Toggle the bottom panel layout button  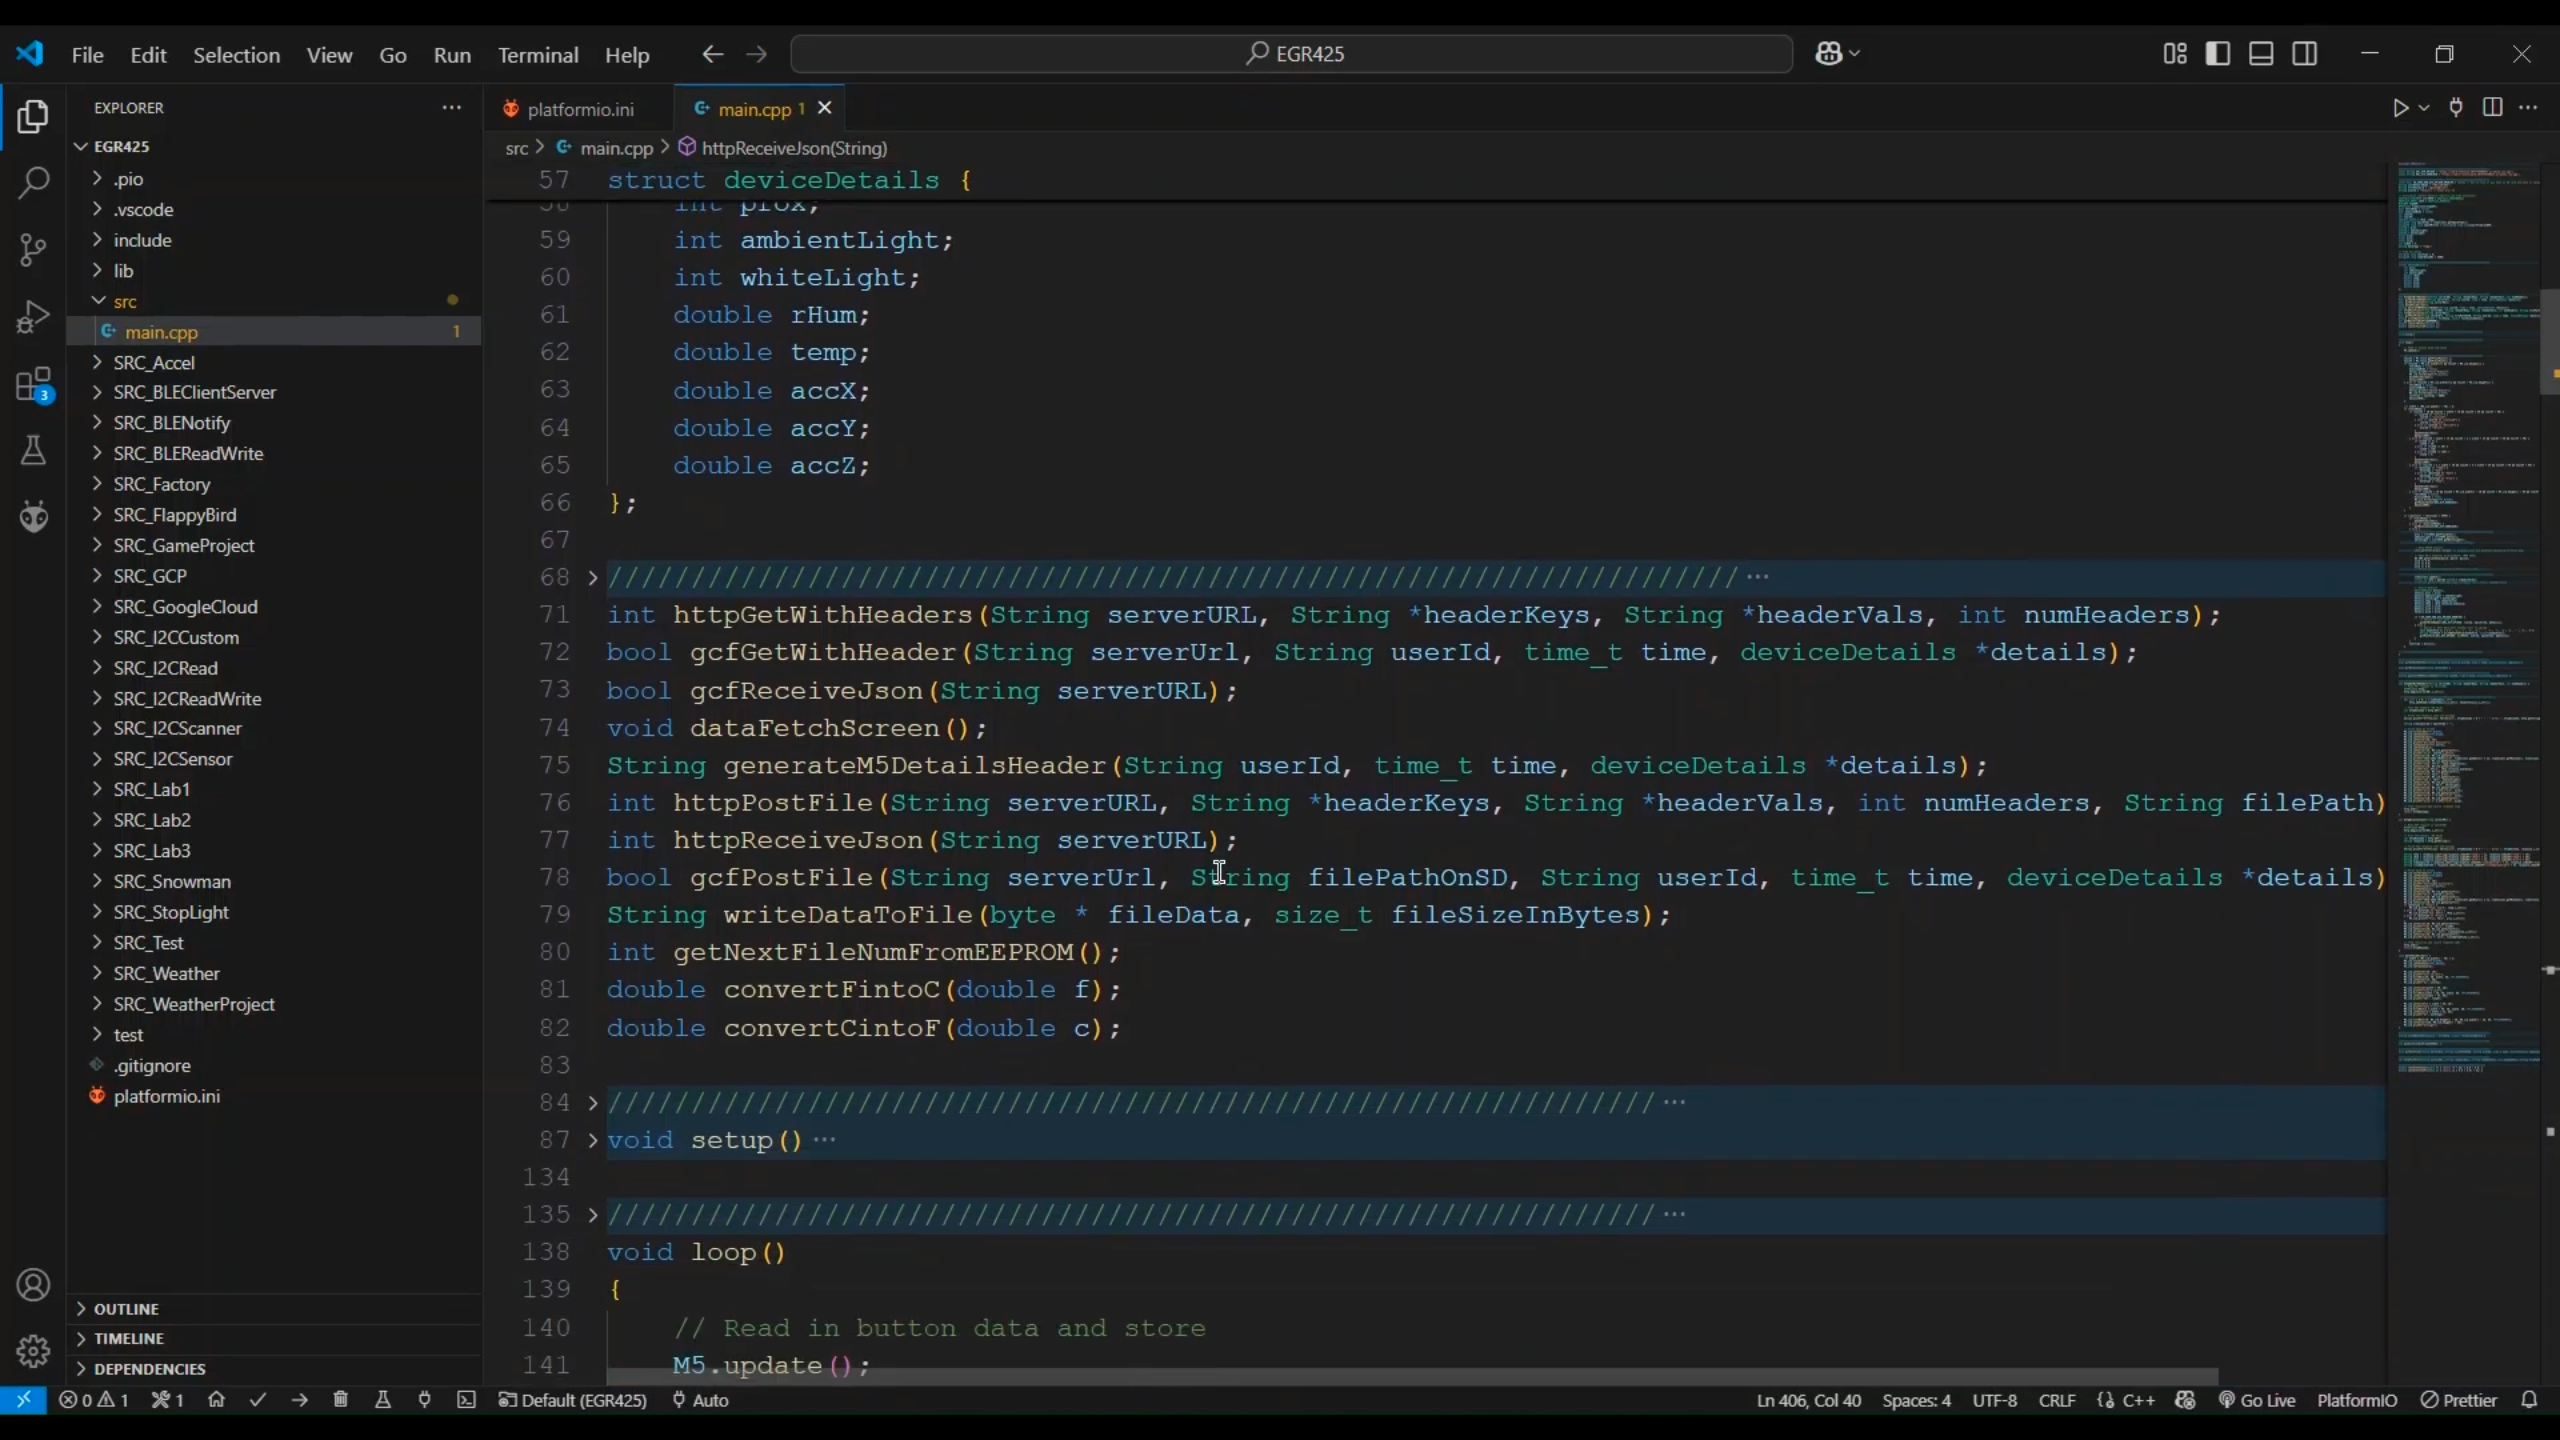point(2261,54)
